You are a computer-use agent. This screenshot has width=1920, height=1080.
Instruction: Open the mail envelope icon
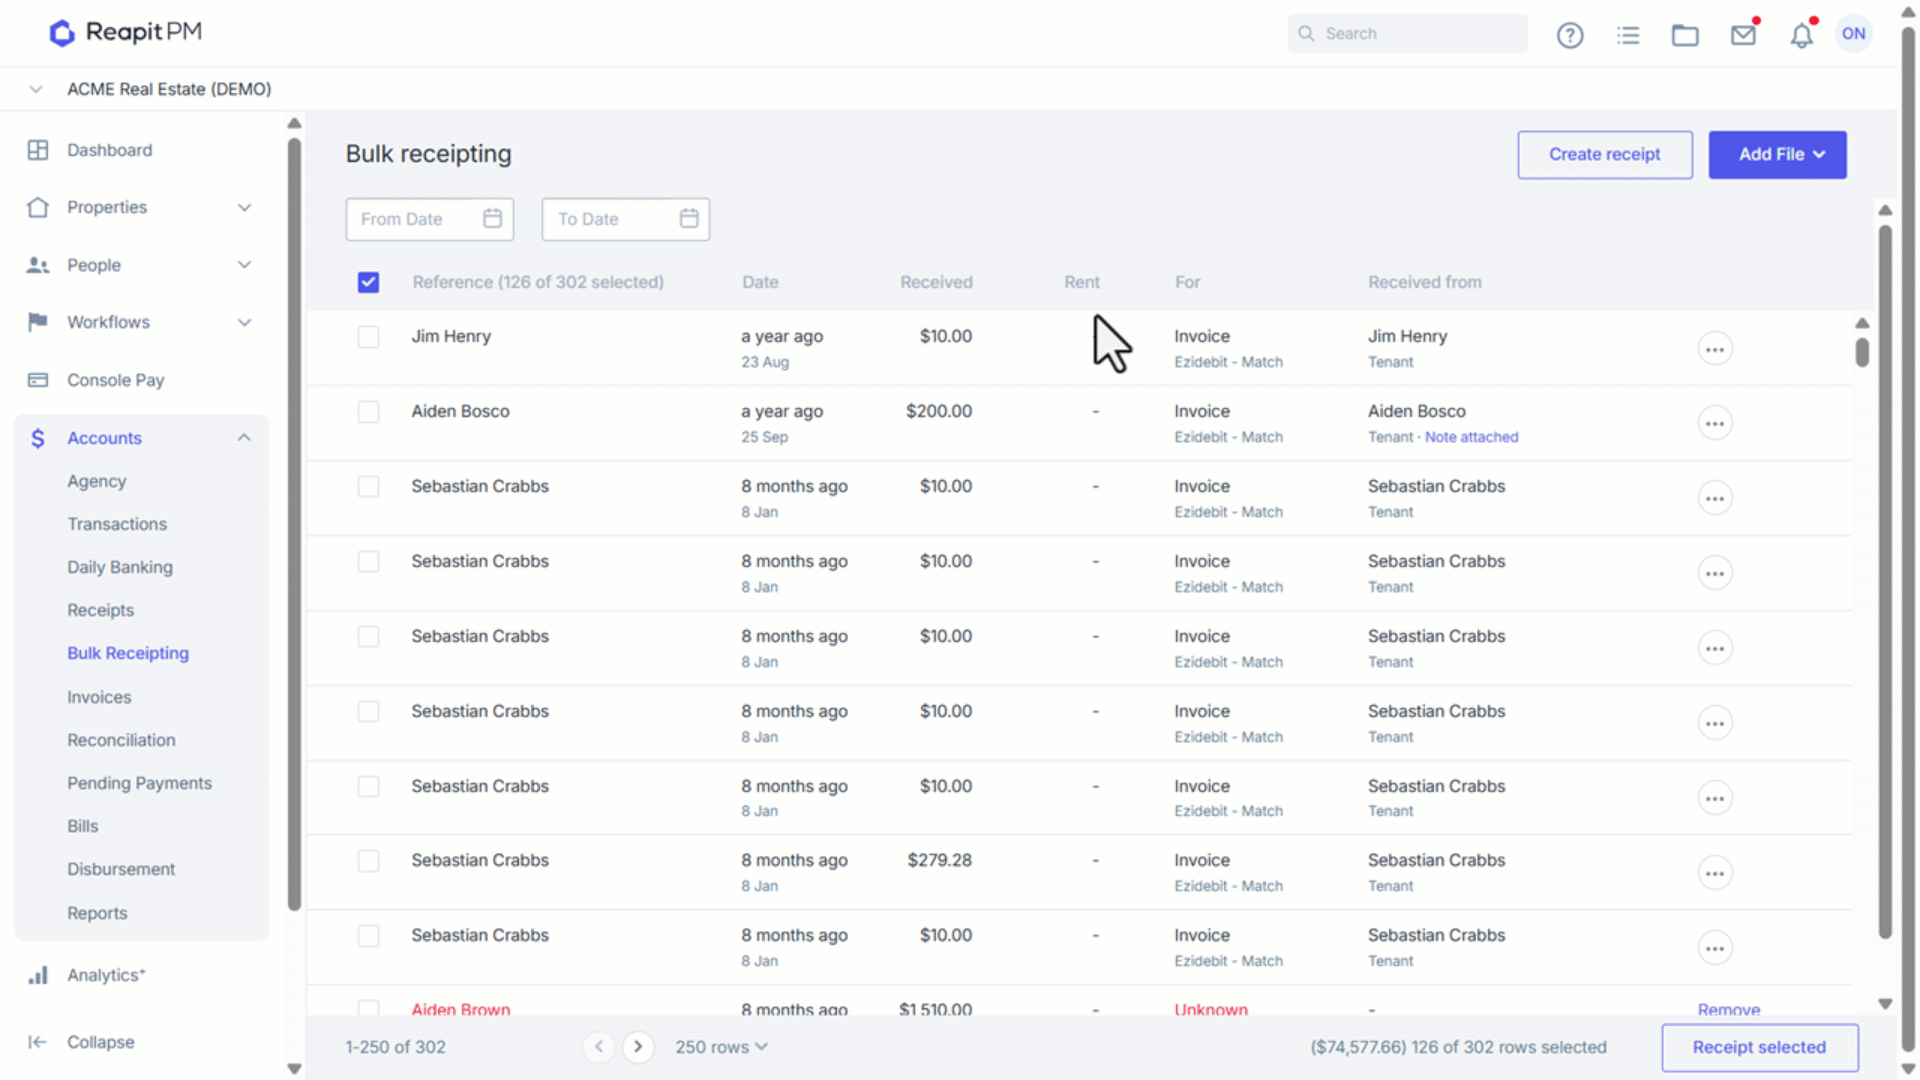coord(1744,35)
